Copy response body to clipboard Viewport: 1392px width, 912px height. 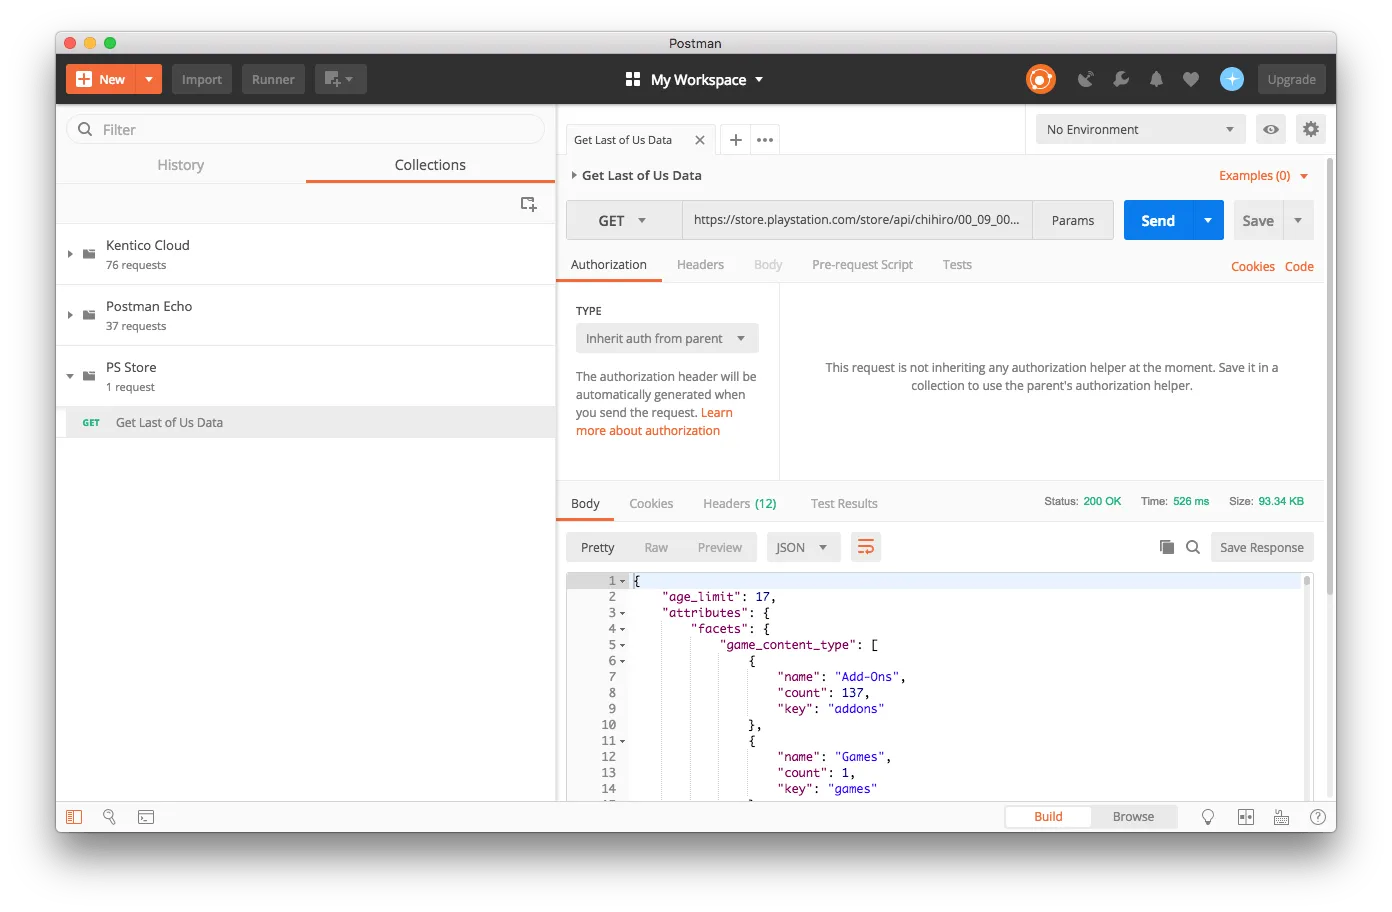(x=1166, y=547)
